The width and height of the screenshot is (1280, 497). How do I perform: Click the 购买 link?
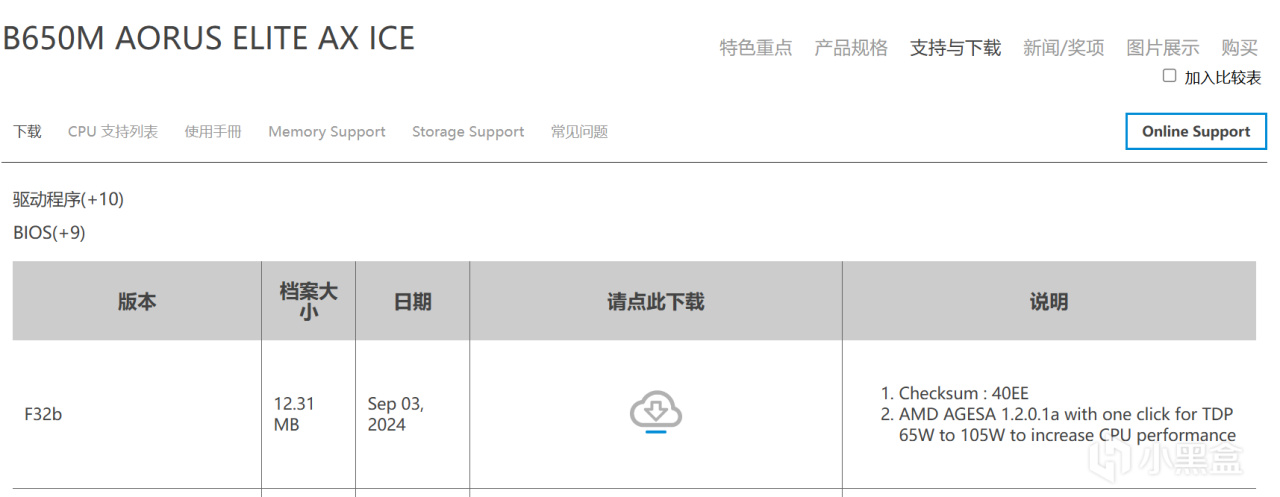pyautogui.click(x=1239, y=47)
